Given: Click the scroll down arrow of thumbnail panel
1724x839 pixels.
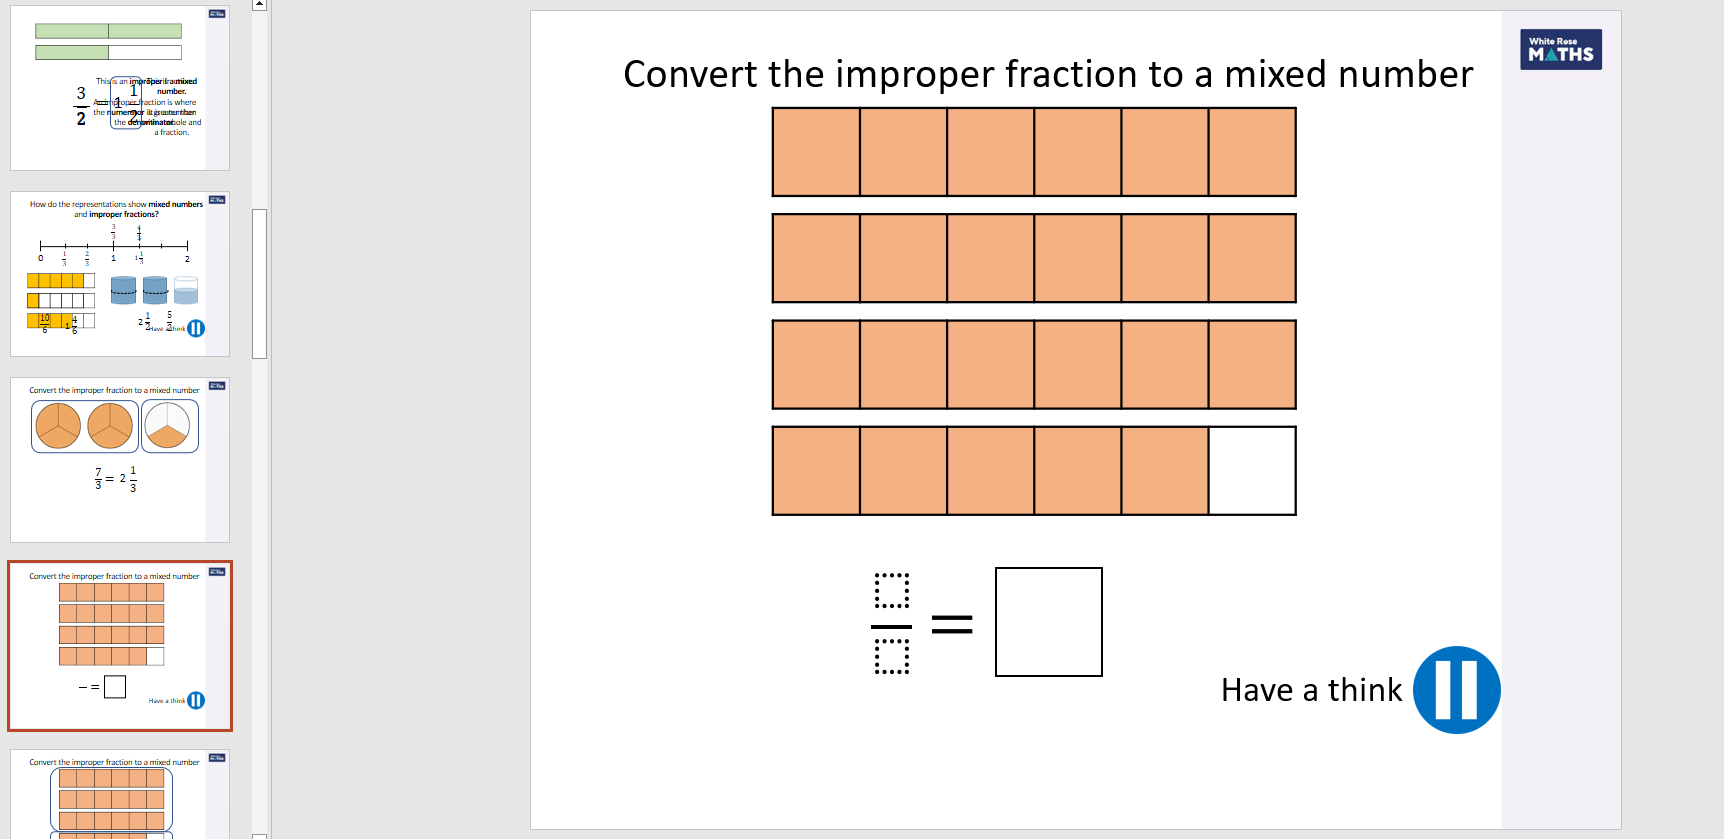Looking at the screenshot, I should [259, 835].
